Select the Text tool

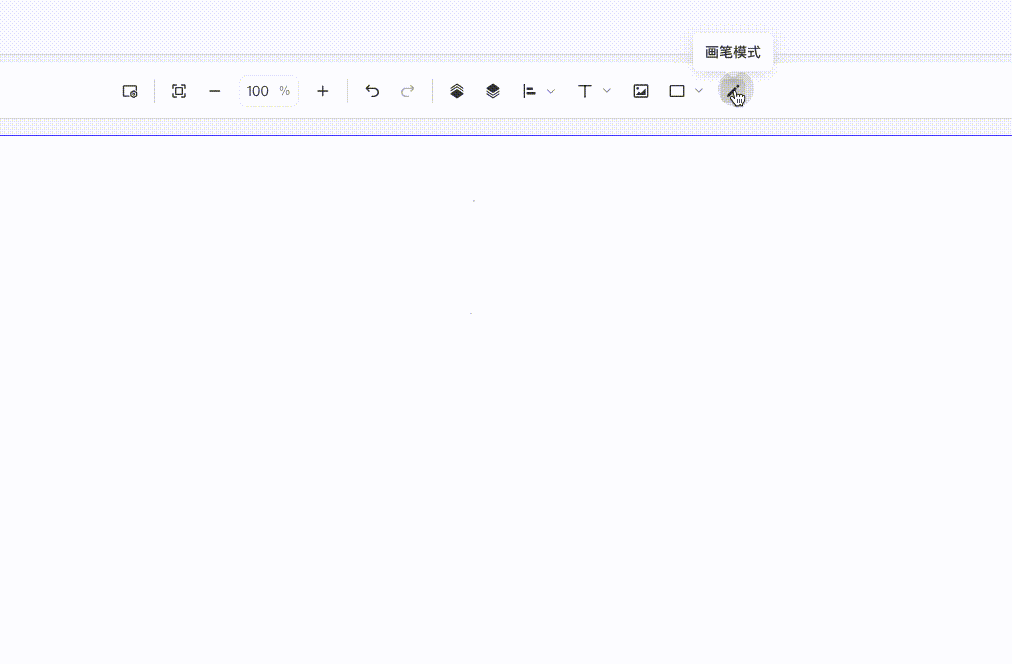(585, 91)
